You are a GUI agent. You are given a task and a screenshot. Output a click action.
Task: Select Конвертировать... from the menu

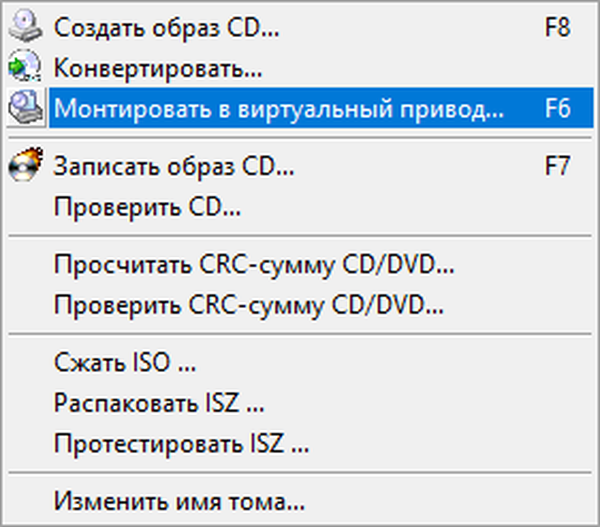pos(300,68)
